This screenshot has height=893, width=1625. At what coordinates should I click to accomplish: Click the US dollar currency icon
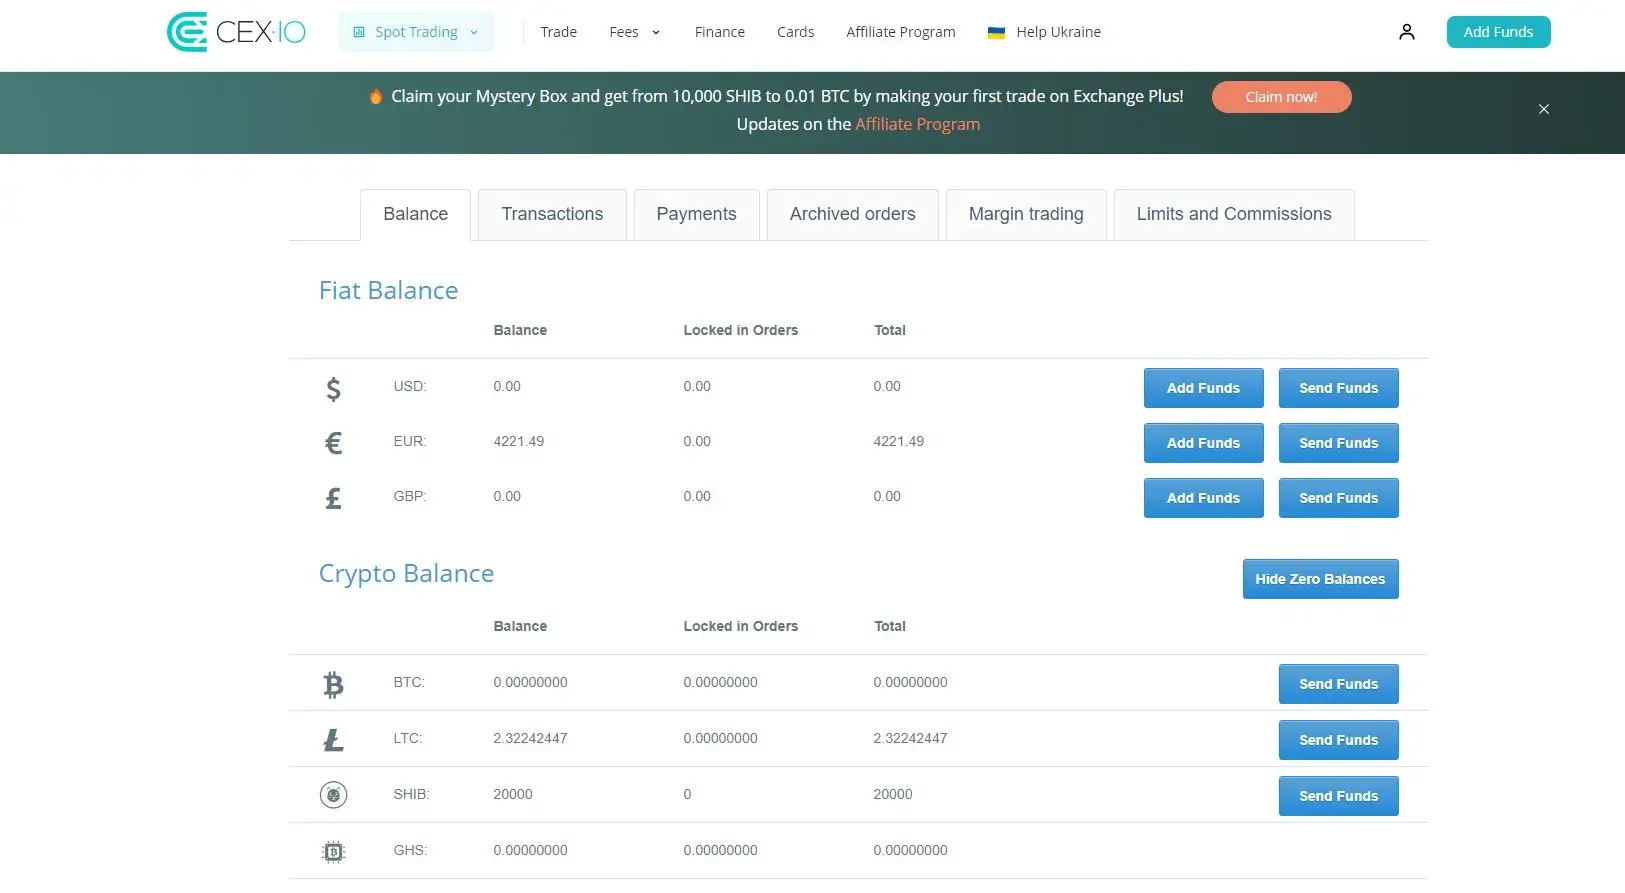point(333,388)
